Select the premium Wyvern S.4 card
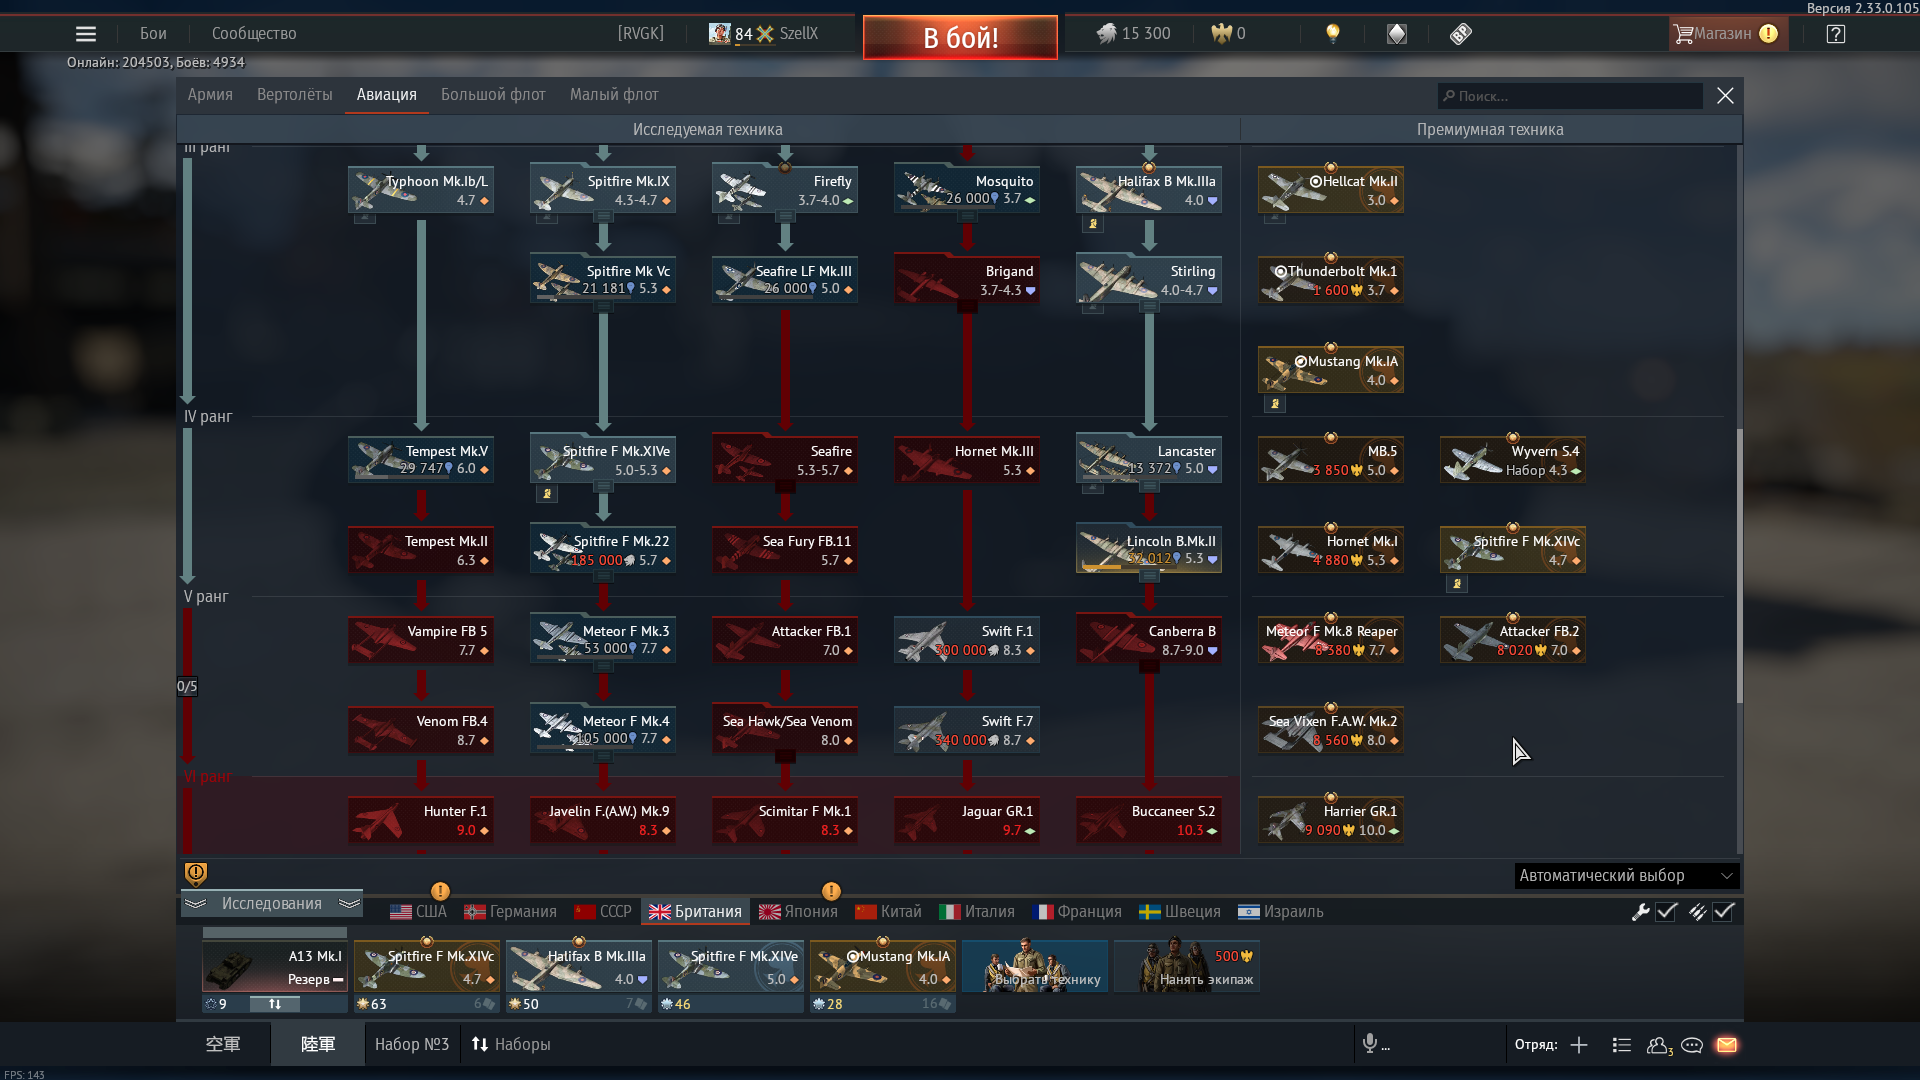The image size is (1920, 1080). (1513, 460)
